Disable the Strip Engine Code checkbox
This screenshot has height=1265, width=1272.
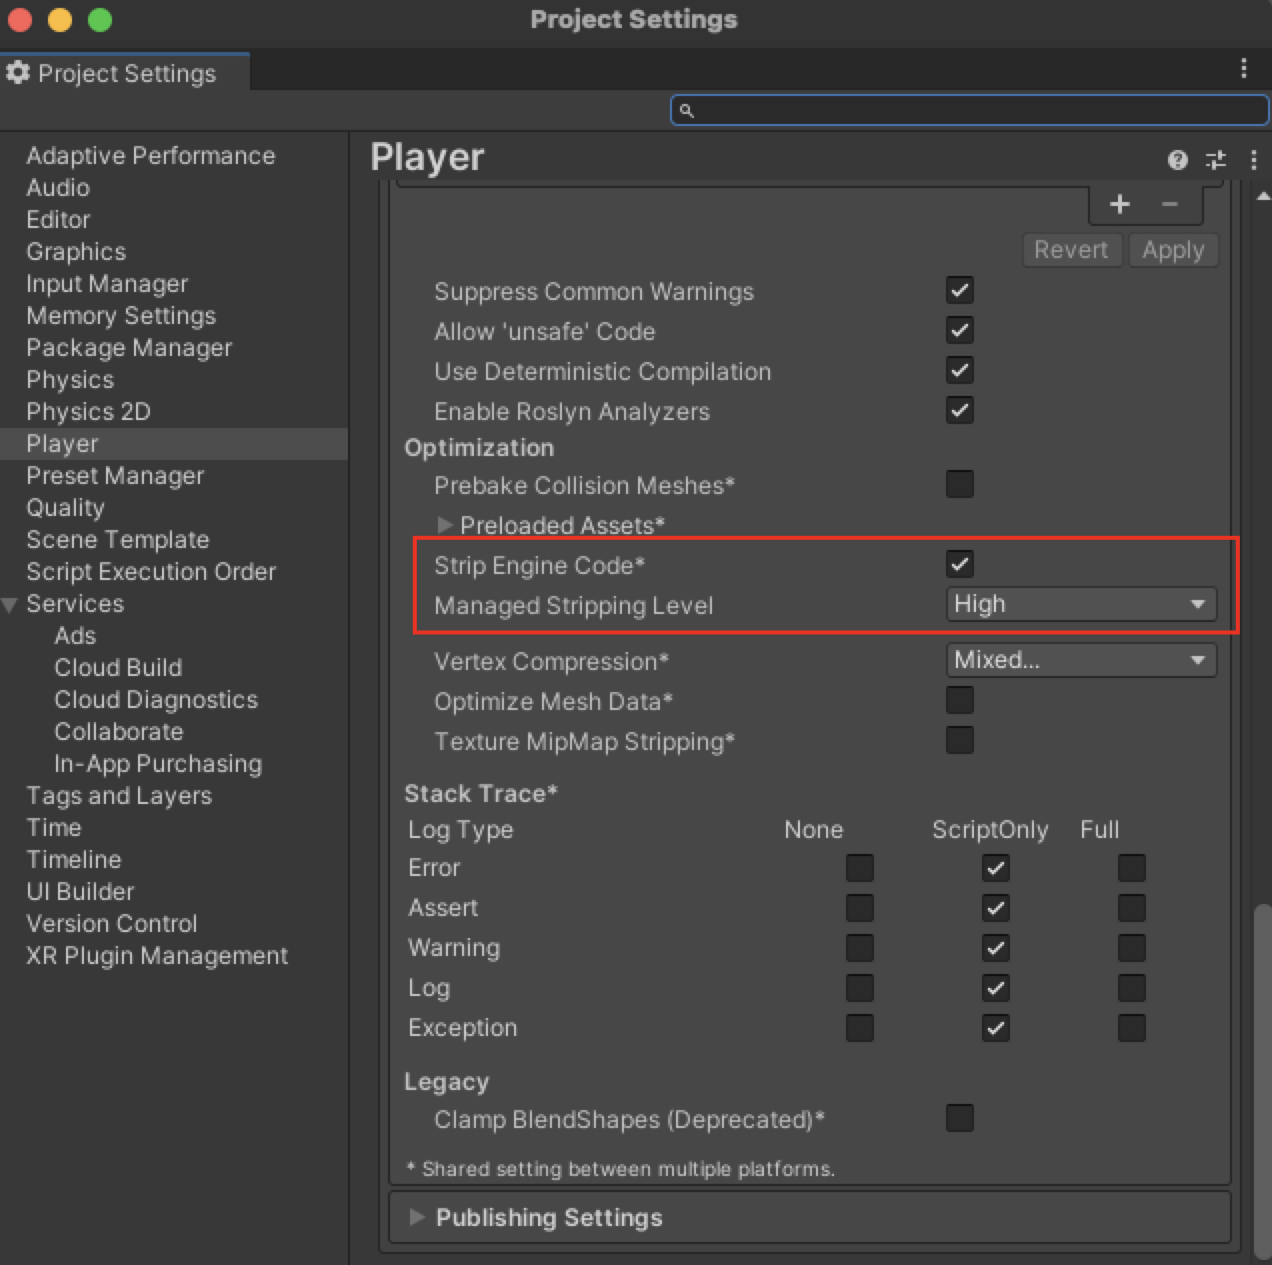(959, 564)
